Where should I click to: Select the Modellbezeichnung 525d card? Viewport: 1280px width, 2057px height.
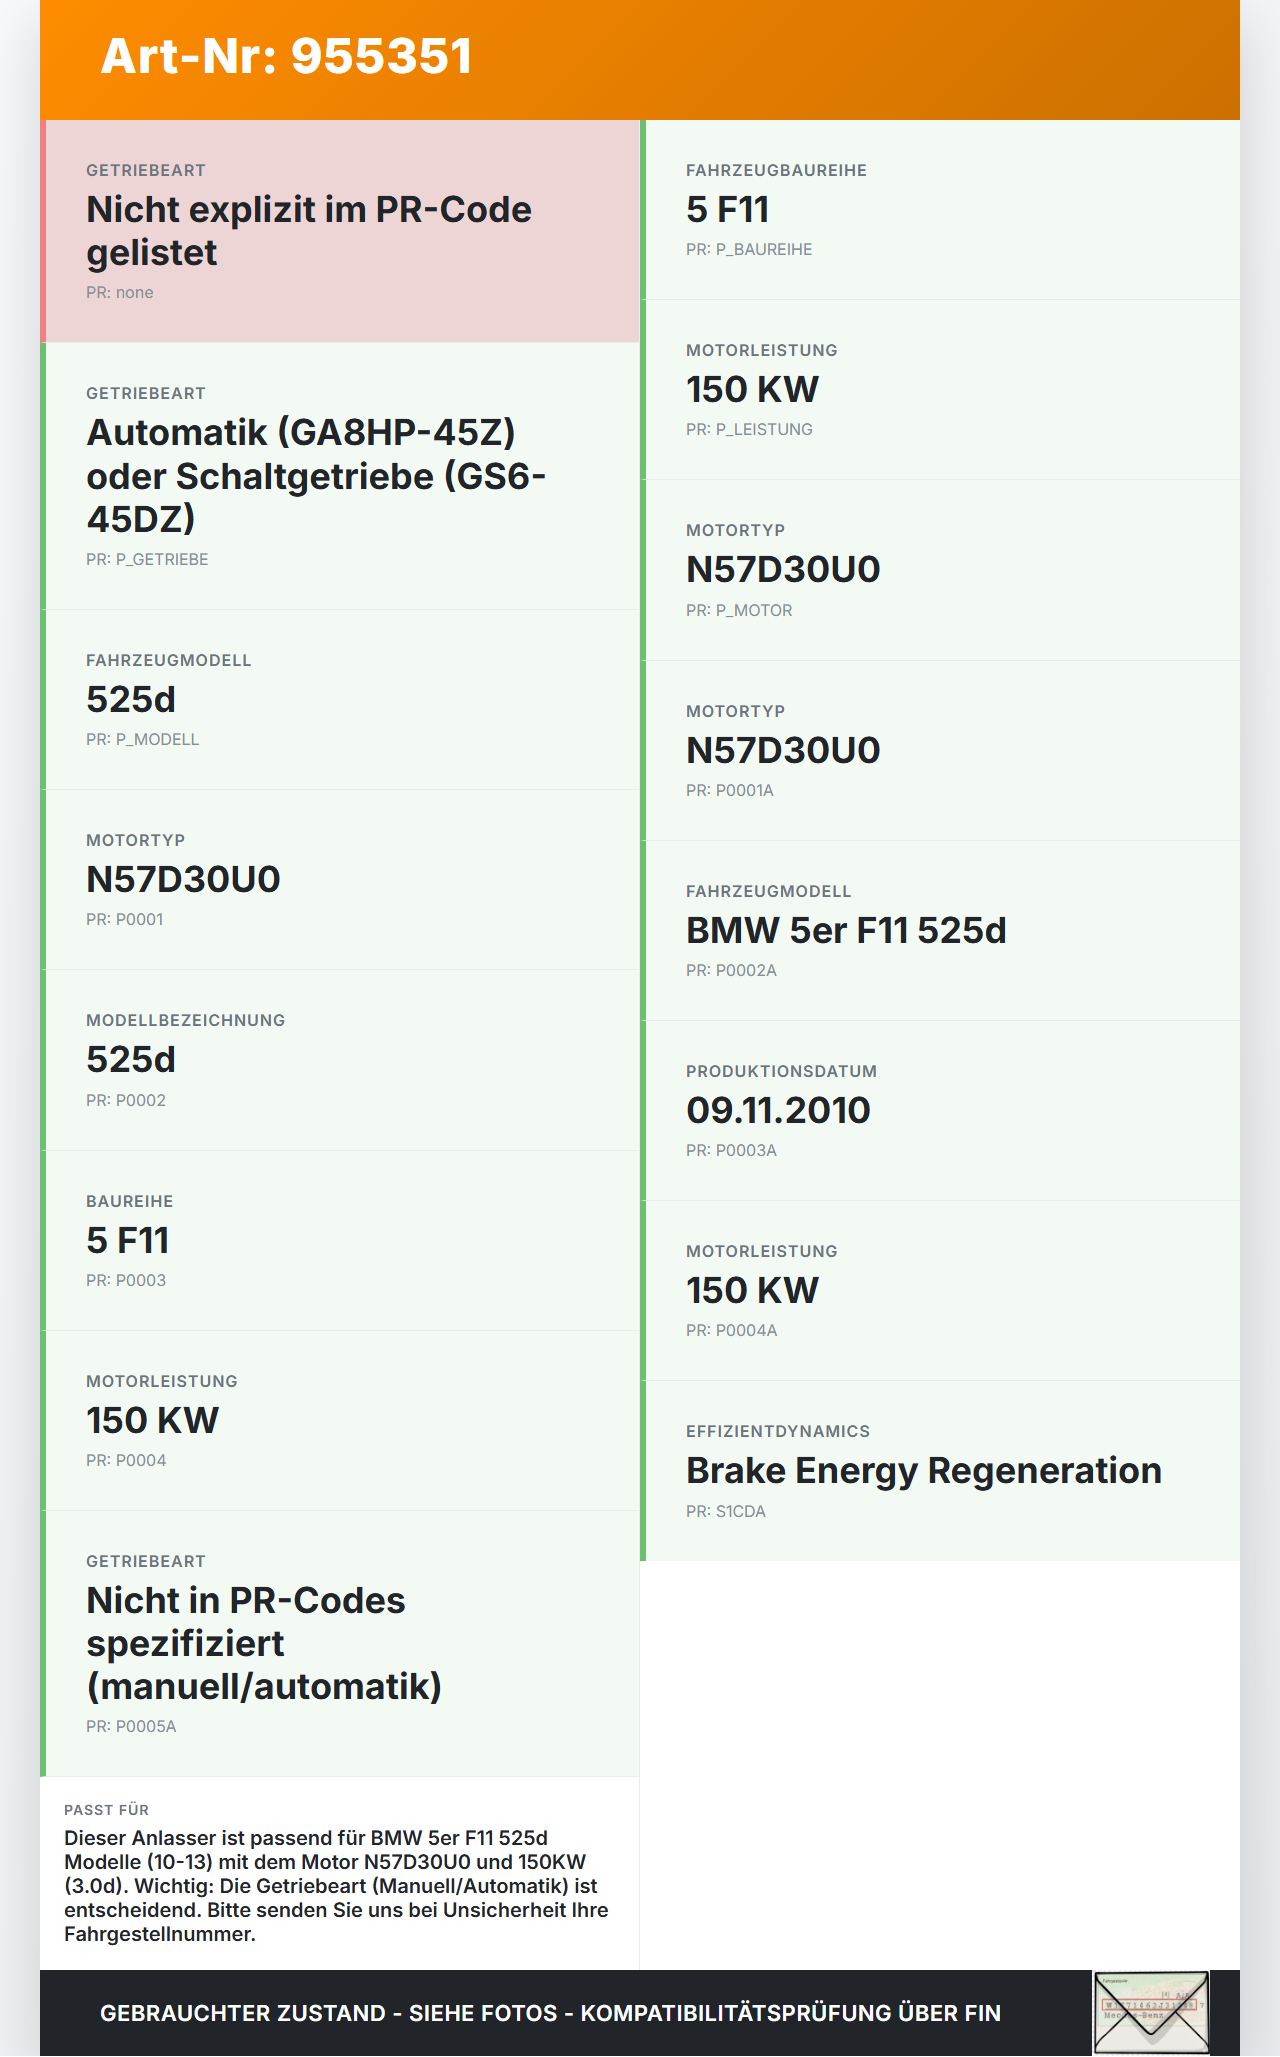point(340,1059)
